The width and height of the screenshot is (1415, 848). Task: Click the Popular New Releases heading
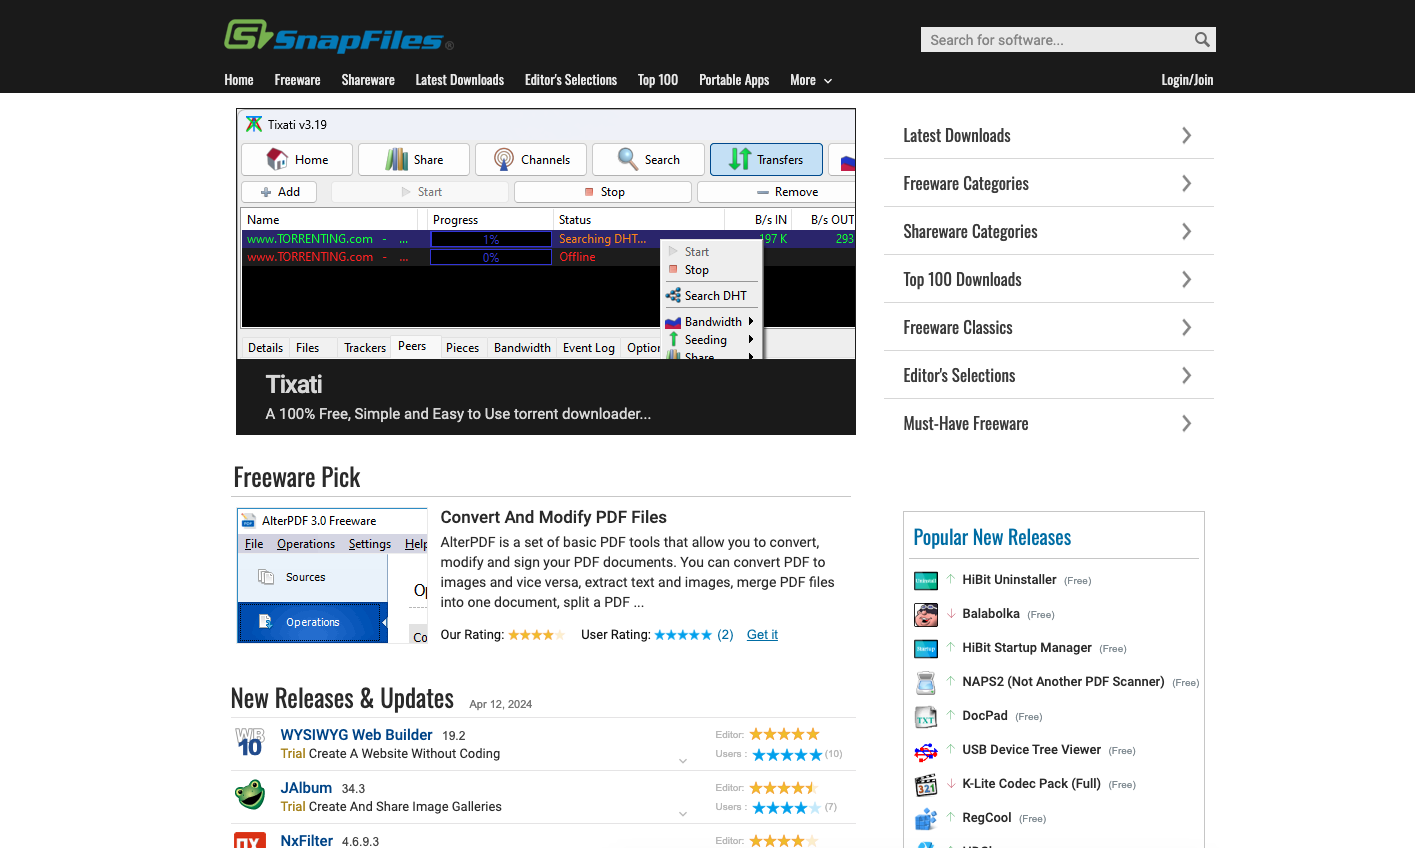(992, 538)
